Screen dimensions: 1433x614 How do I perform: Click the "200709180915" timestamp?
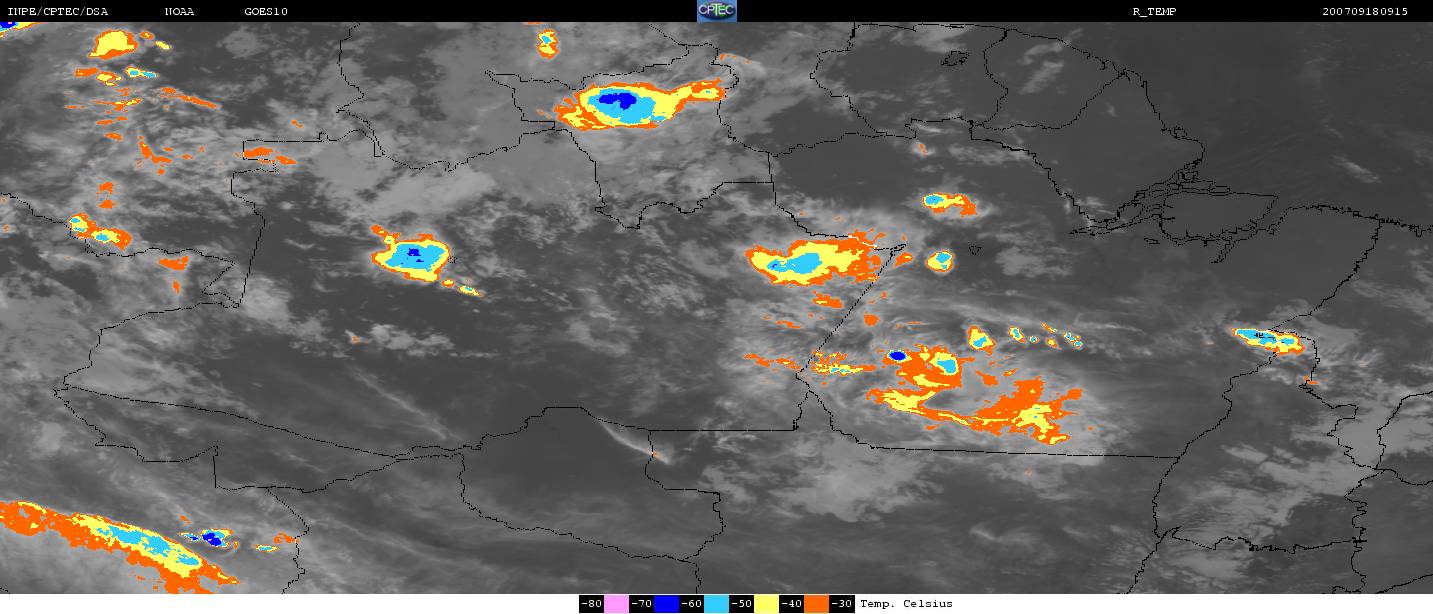click(x=1364, y=11)
